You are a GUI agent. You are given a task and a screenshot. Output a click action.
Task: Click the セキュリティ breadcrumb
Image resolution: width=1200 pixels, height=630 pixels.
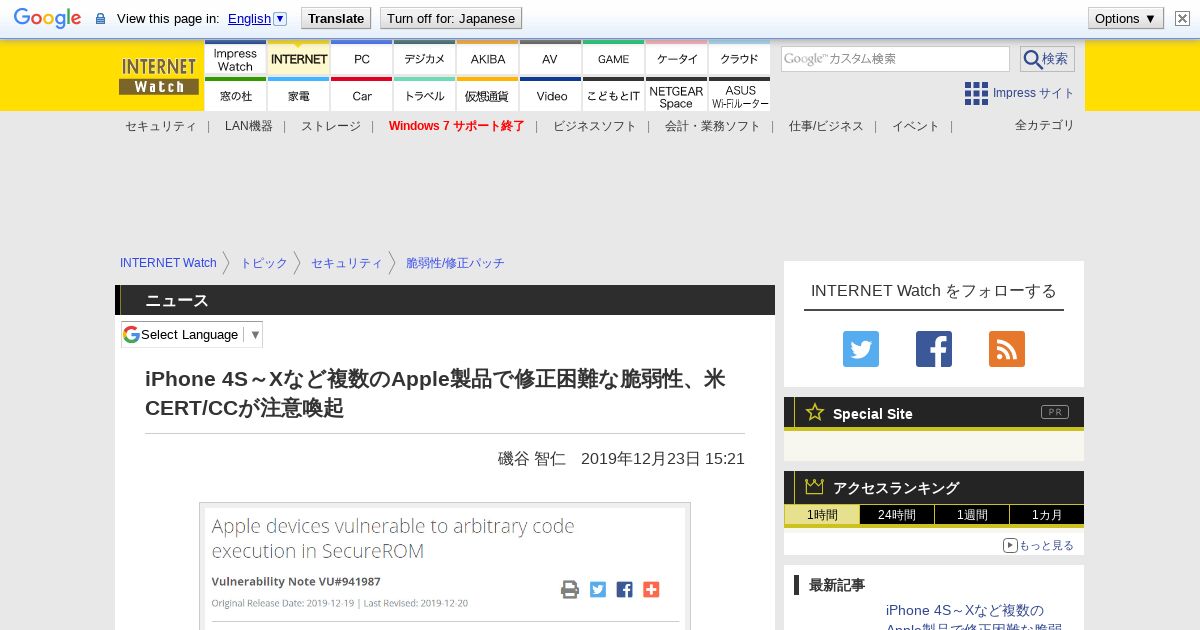tap(347, 263)
